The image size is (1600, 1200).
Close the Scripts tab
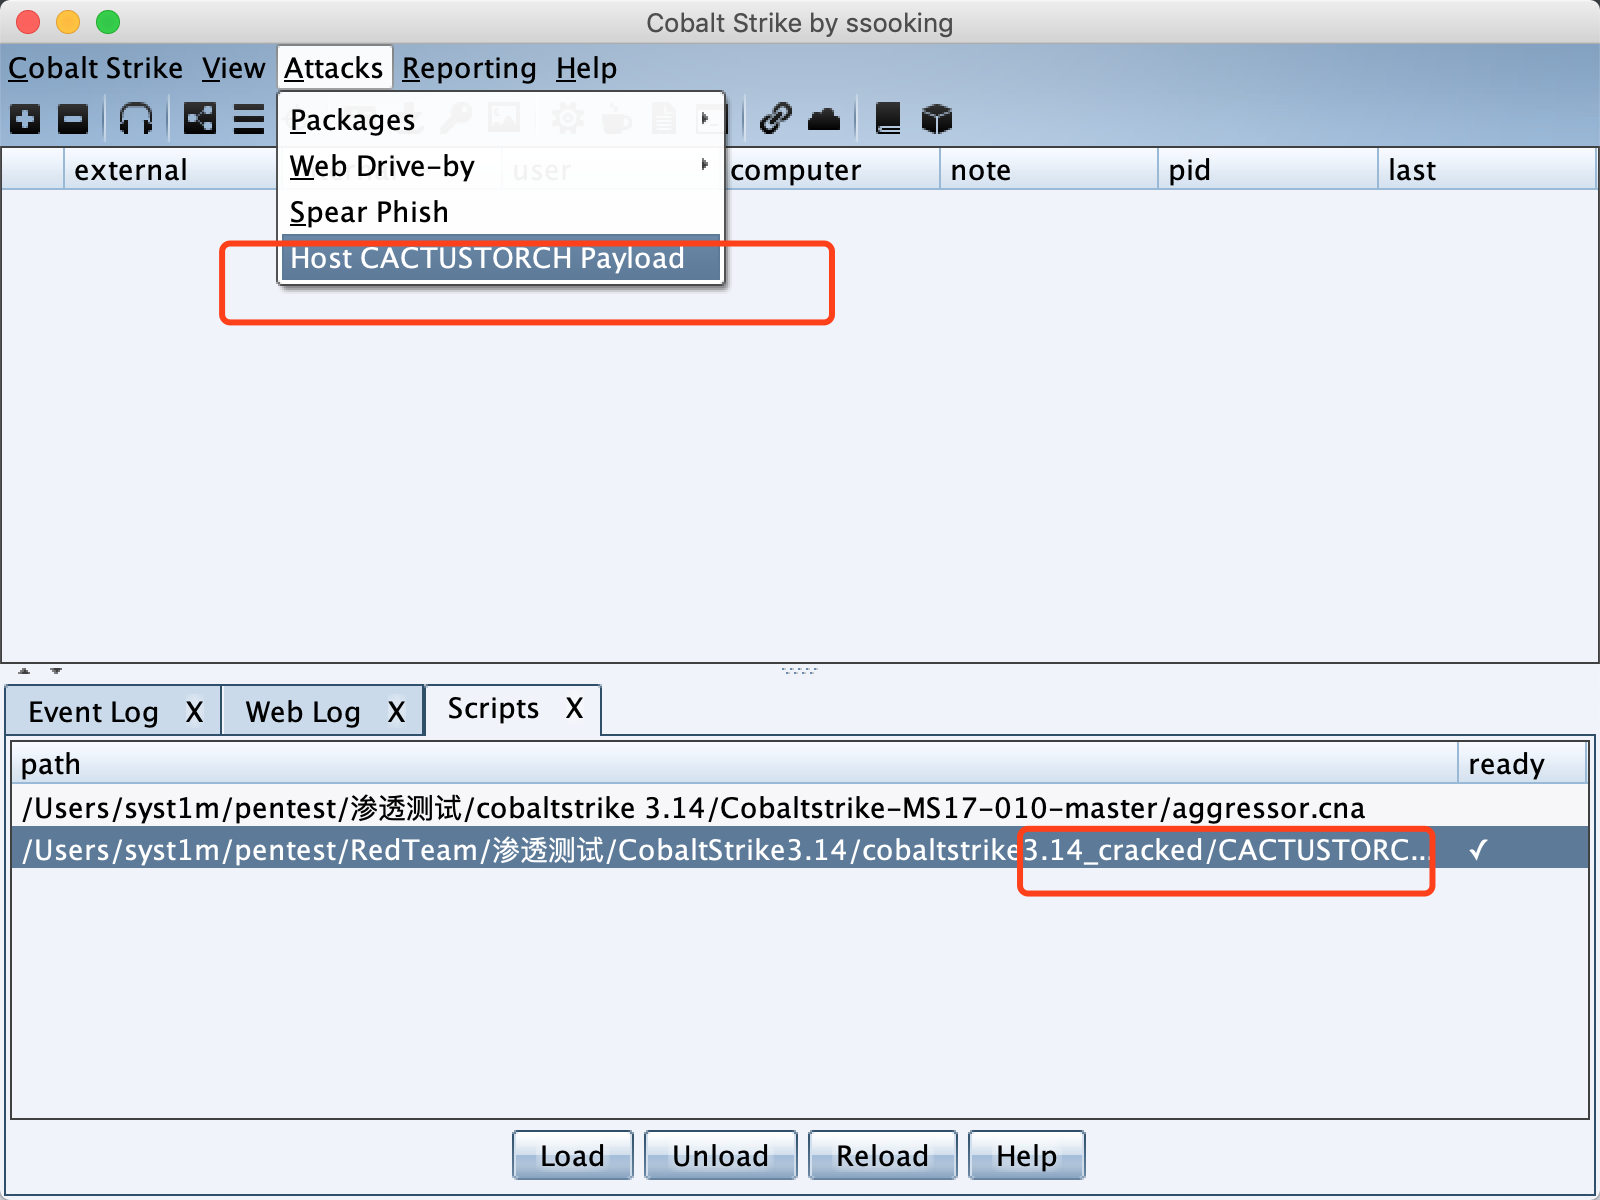pos(574,708)
